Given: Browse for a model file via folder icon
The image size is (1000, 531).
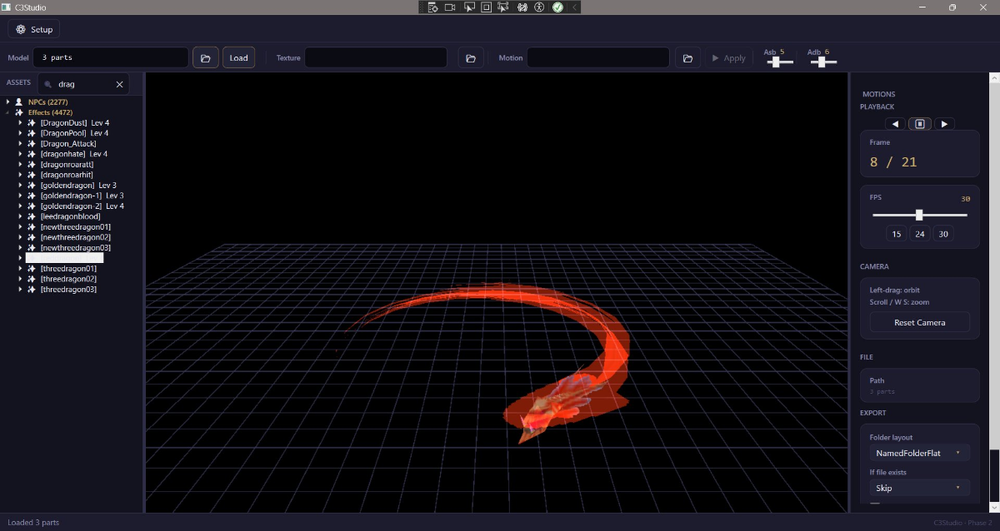Looking at the screenshot, I should (205, 57).
